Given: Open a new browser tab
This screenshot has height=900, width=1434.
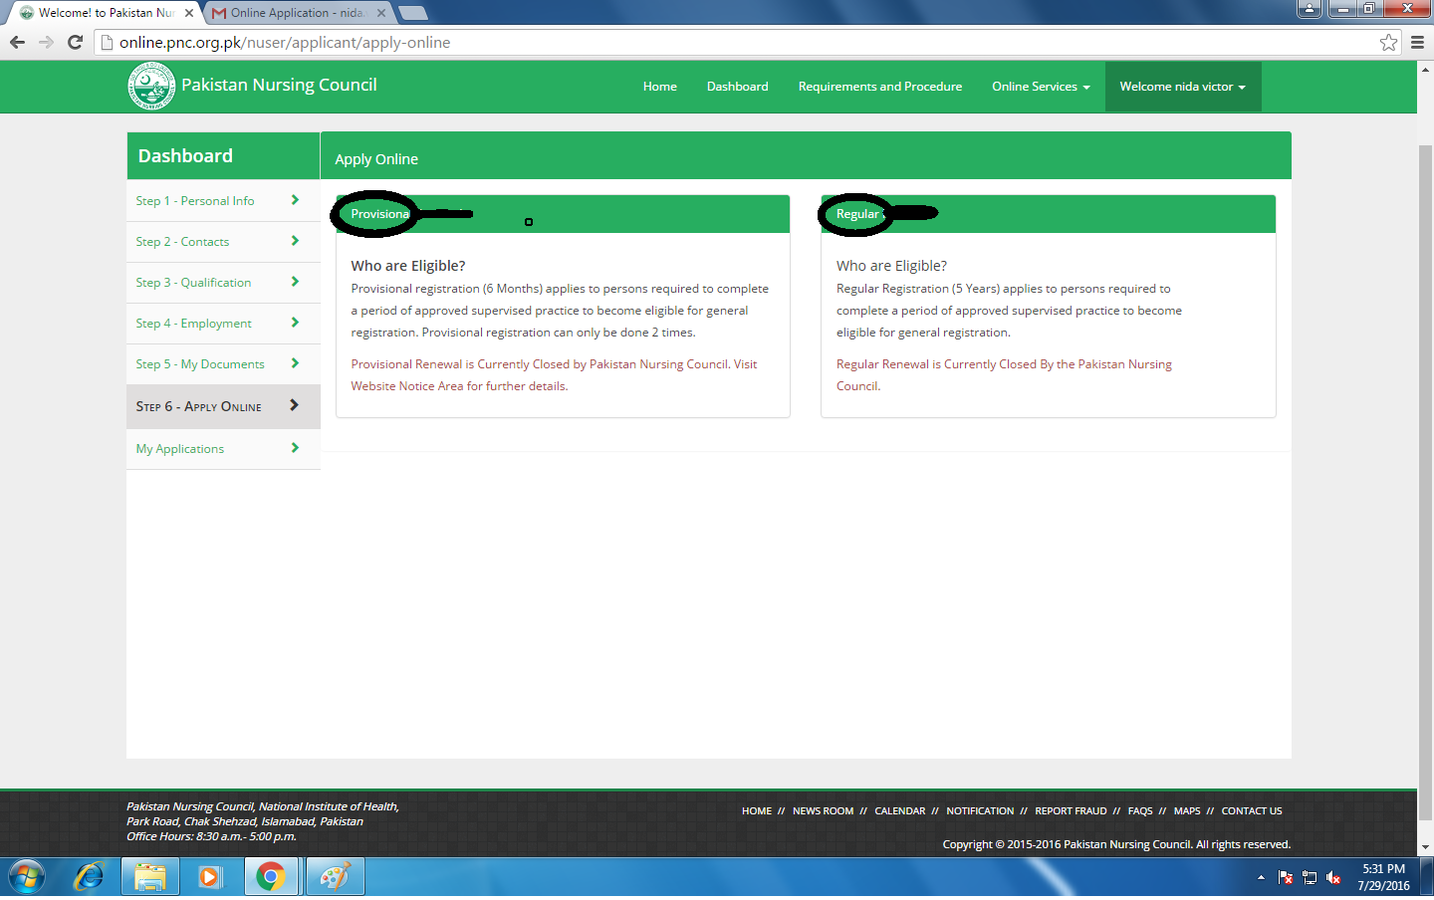Looking at the screenshot, I should pyautogui.click(x=412, y=13).
